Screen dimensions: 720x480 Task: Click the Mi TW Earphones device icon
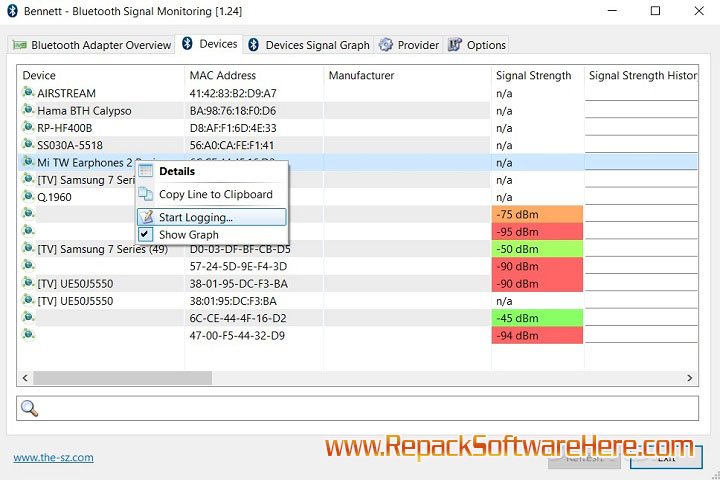(x=28, y=162)
